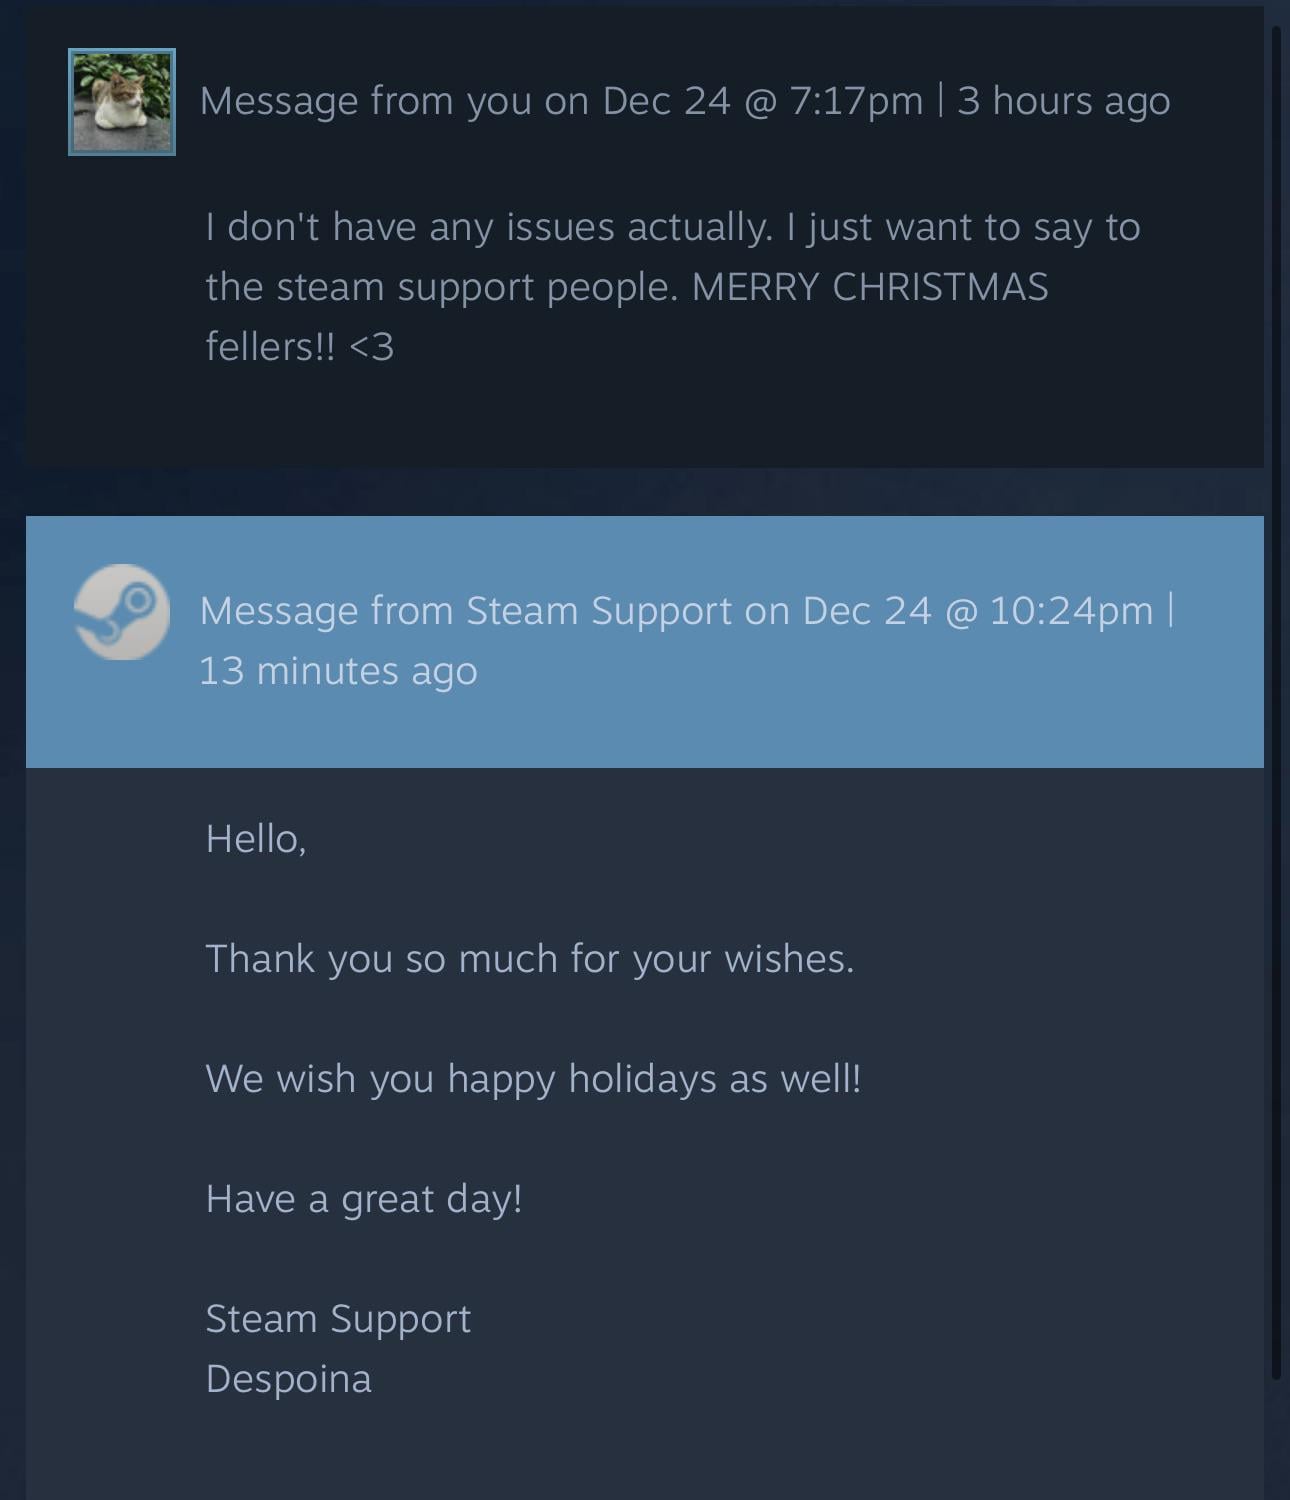
Task: Click the 'I don't have any issues actually' line
Action: 490,227
